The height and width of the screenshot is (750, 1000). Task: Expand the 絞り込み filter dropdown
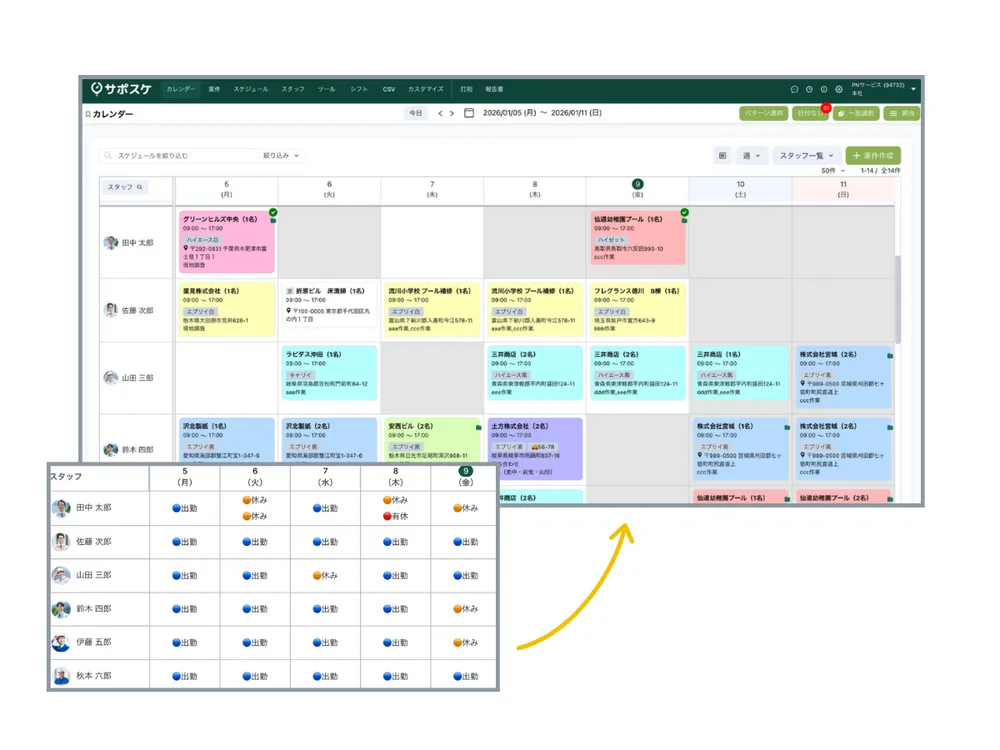click(x=281, y=156)
